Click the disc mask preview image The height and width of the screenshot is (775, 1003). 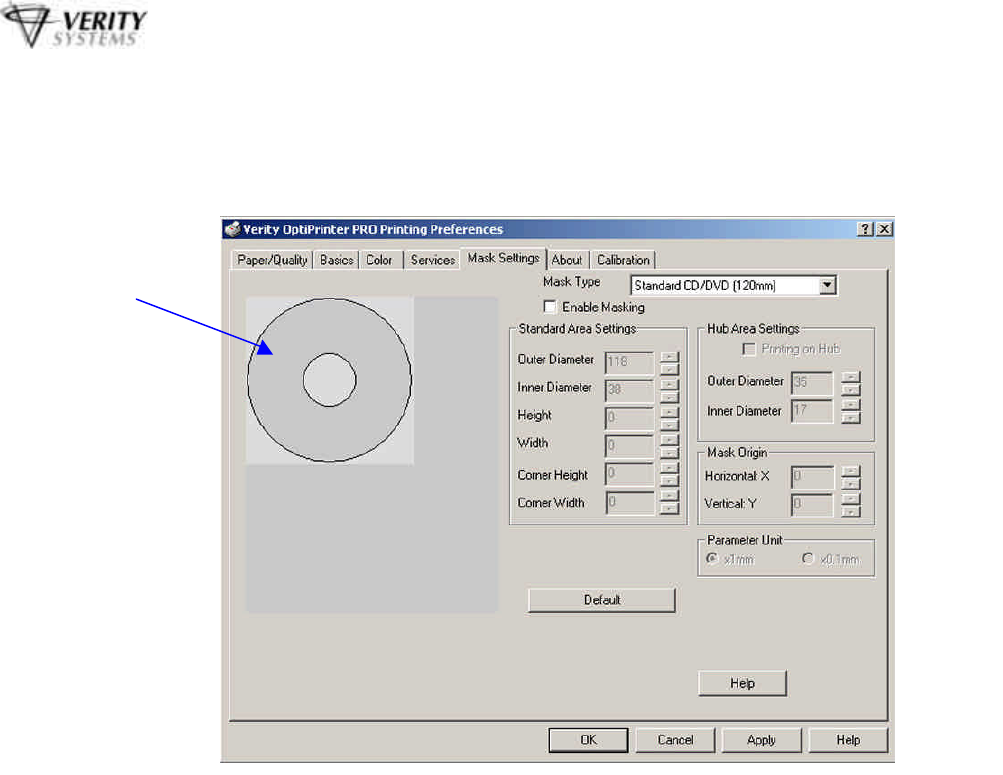click(x=330, y=380)
